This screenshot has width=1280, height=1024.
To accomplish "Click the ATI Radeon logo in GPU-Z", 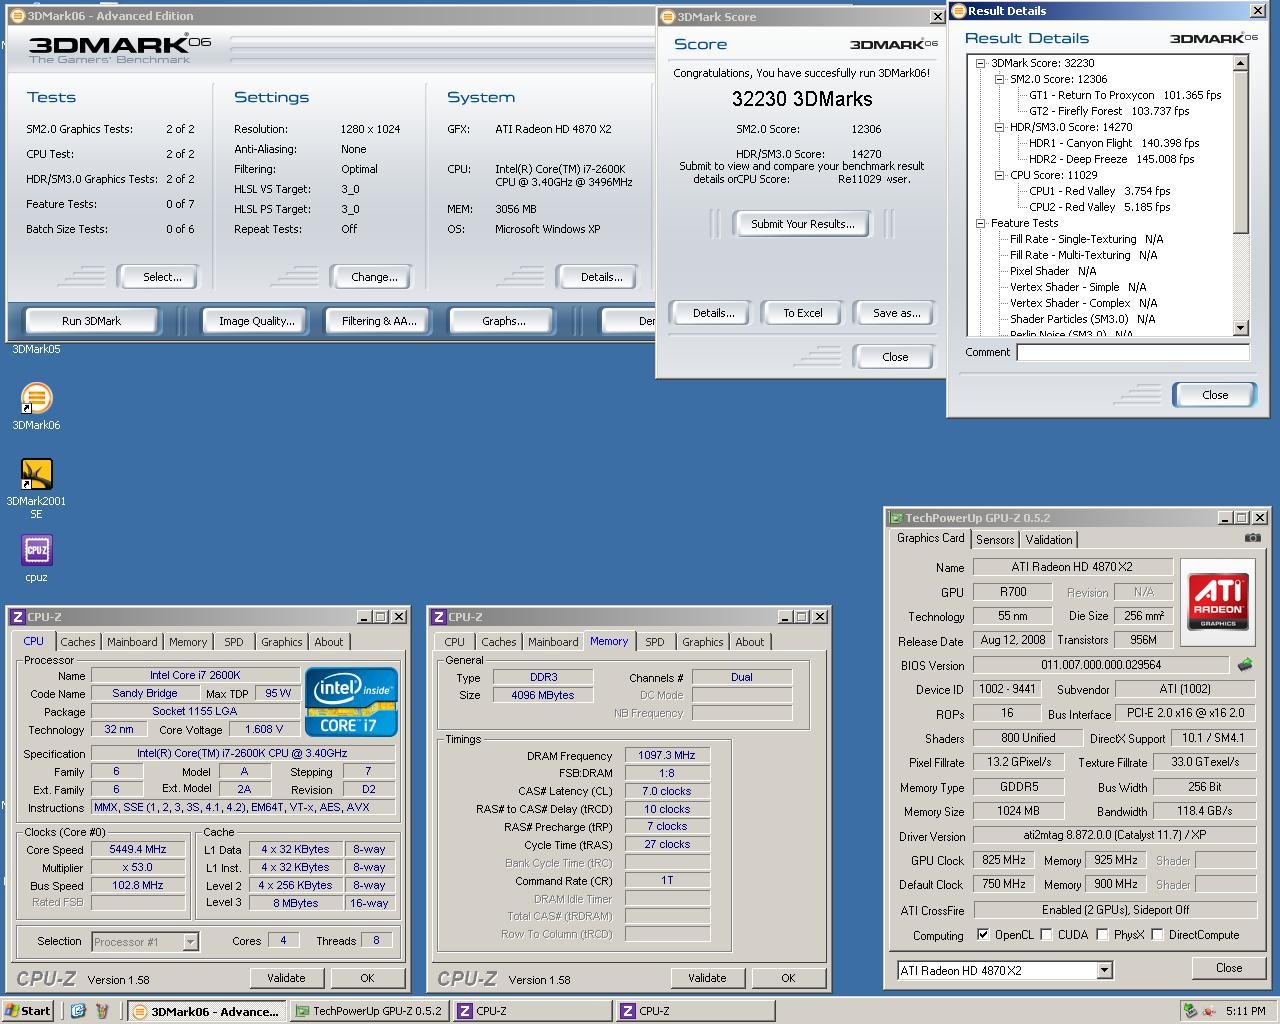I will (x=1218, y=600).
